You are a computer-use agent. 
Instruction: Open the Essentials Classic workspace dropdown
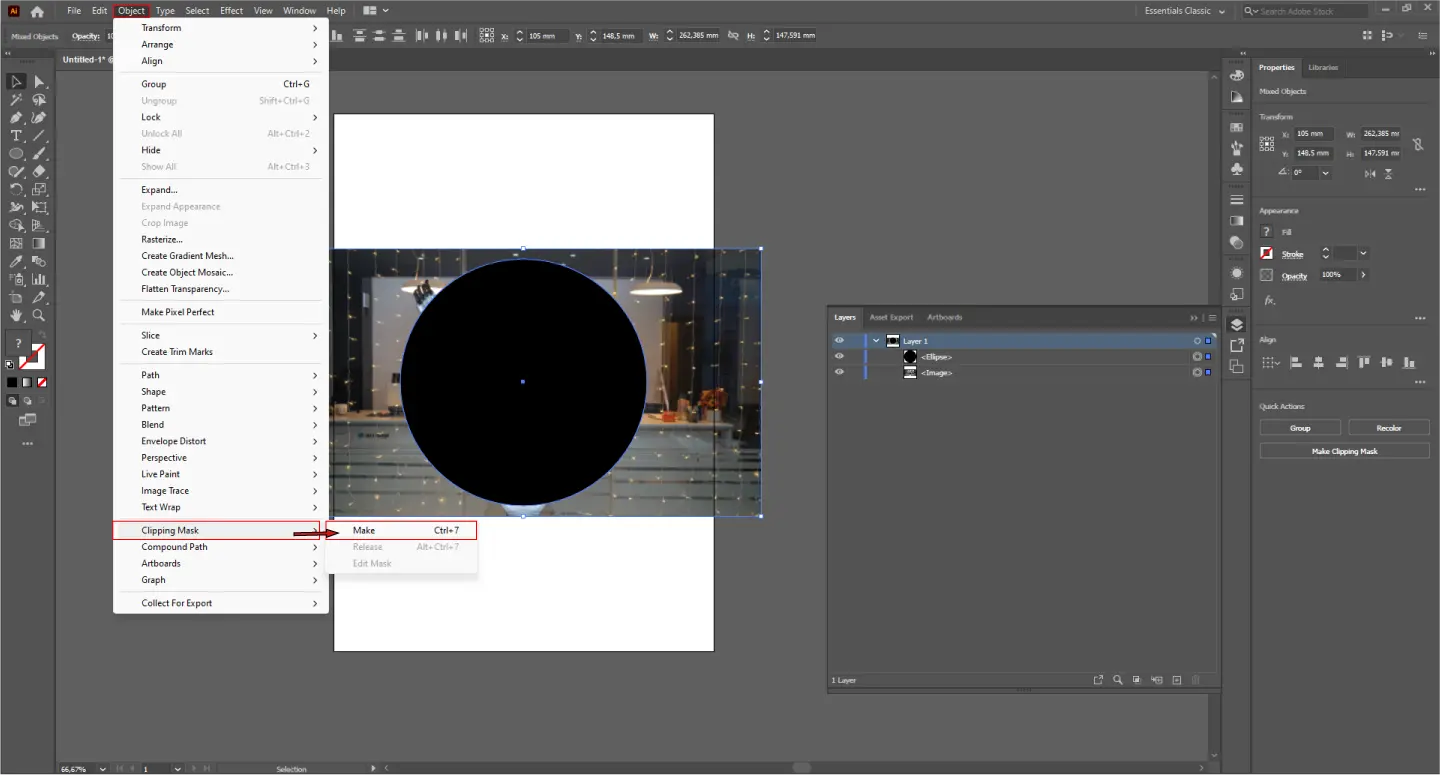1185,11
